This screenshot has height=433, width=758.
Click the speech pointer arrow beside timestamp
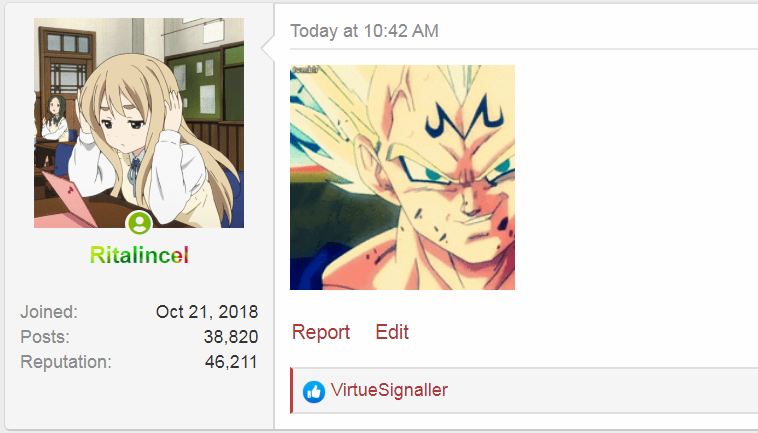(268, 47)
